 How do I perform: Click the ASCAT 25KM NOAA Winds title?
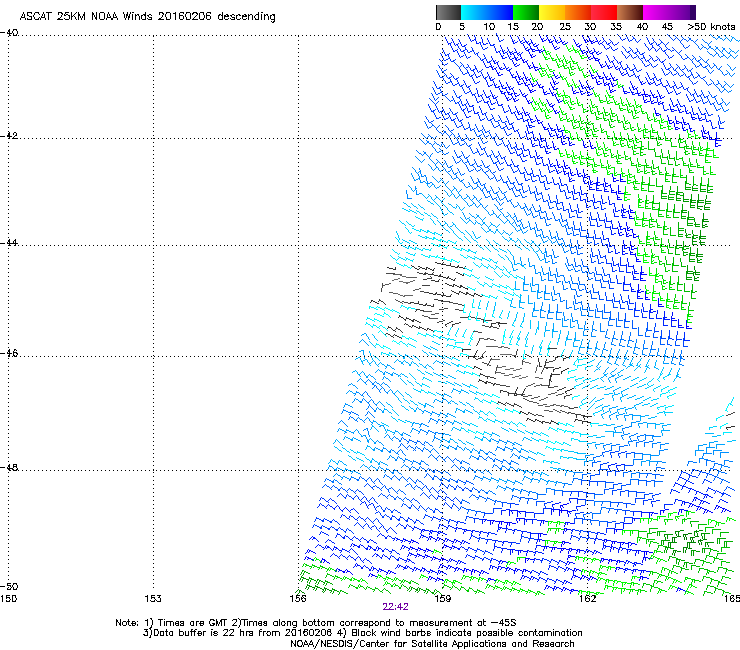147,16
